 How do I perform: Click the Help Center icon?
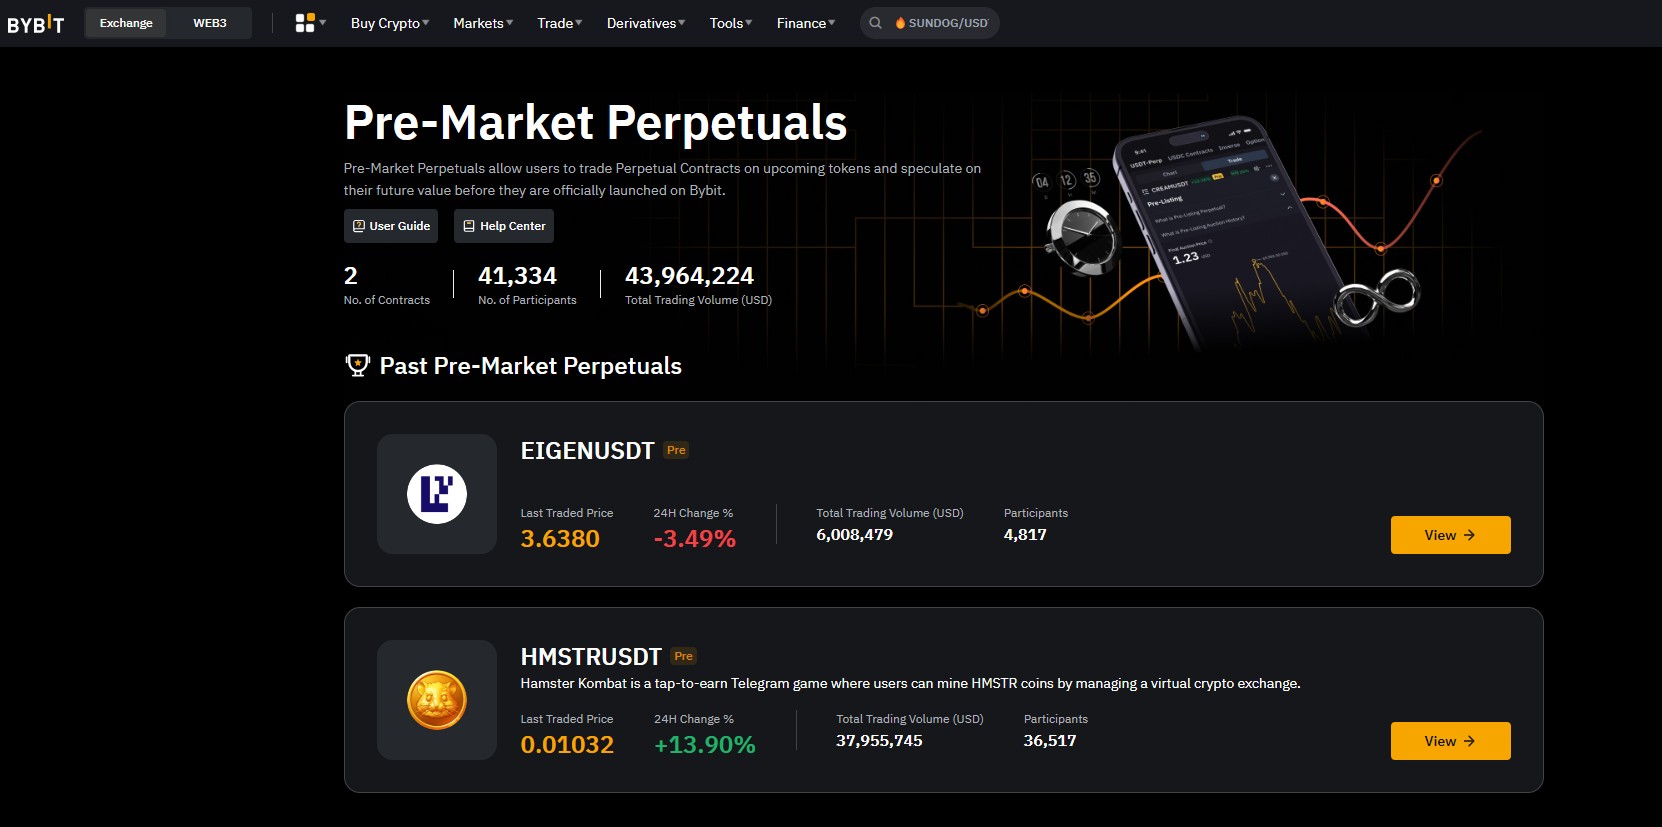pos(470,226)
